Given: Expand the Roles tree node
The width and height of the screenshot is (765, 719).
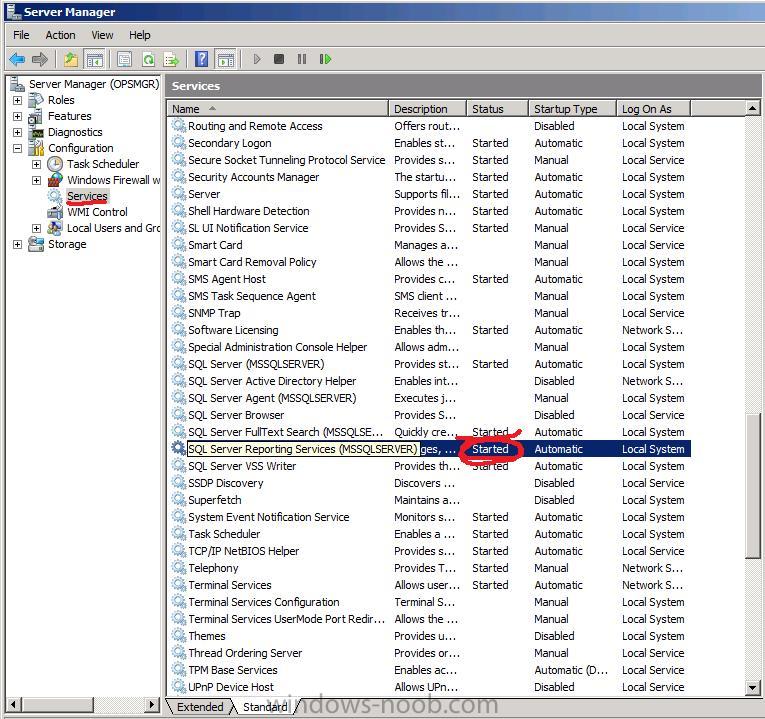Looking at the screenshot, I should tap(18, 100).
